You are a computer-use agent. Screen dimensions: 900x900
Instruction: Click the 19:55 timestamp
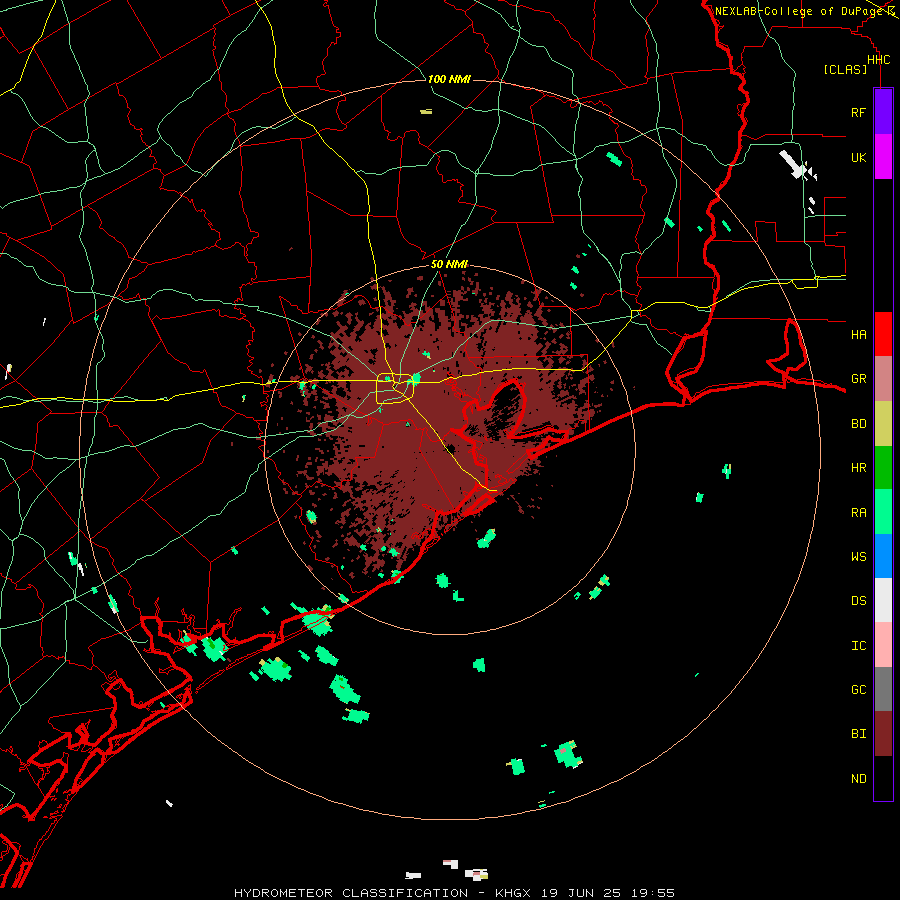tap(652, 893)
